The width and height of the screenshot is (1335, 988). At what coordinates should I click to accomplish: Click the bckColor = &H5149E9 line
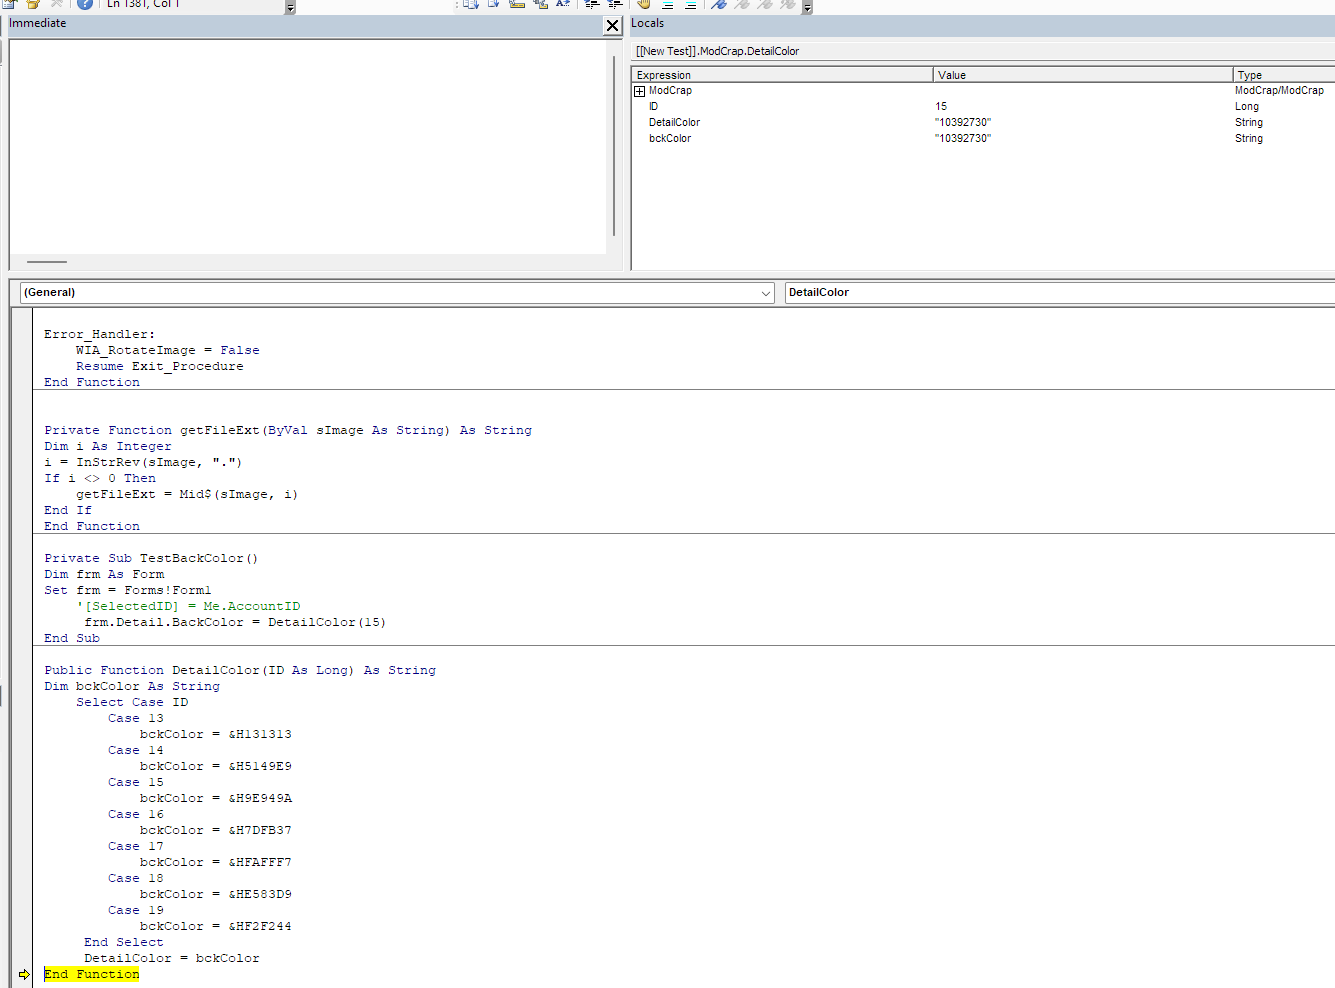click(216, 767)
